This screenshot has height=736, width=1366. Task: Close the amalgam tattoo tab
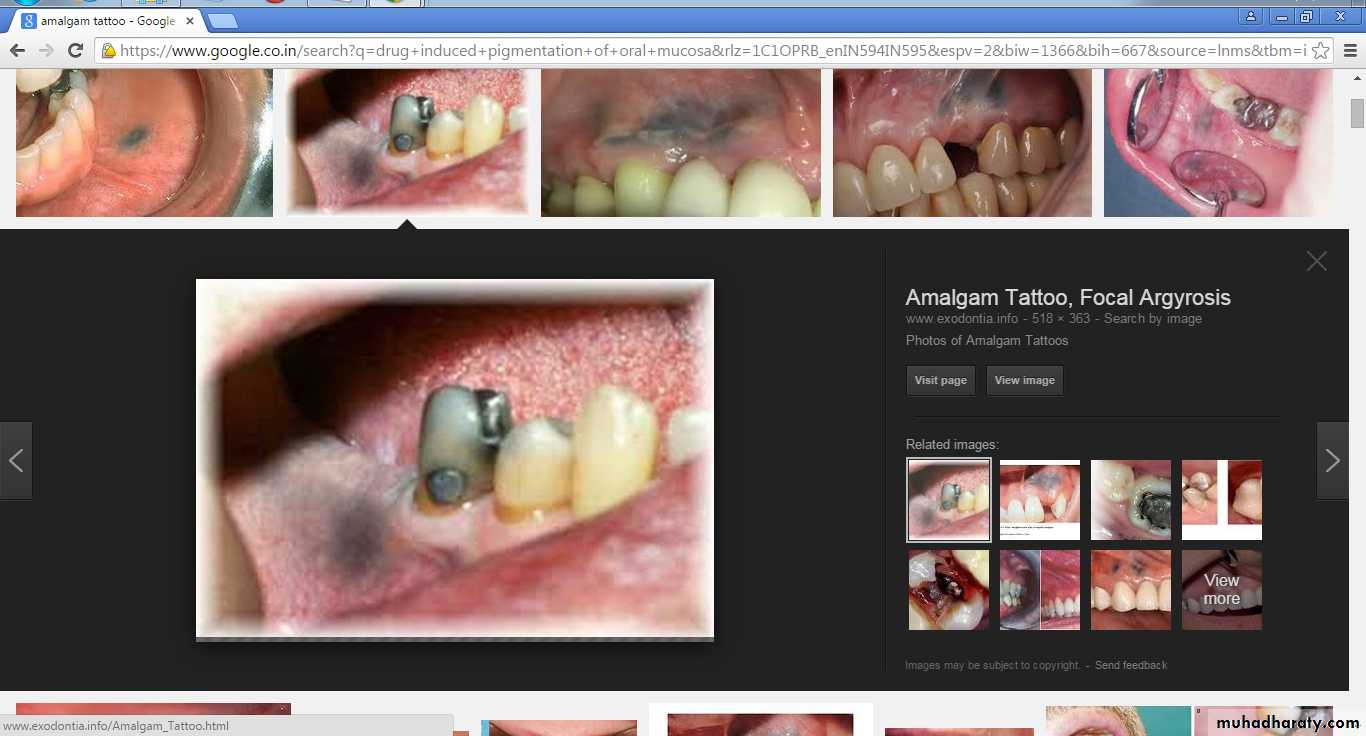tap(190, 21)
